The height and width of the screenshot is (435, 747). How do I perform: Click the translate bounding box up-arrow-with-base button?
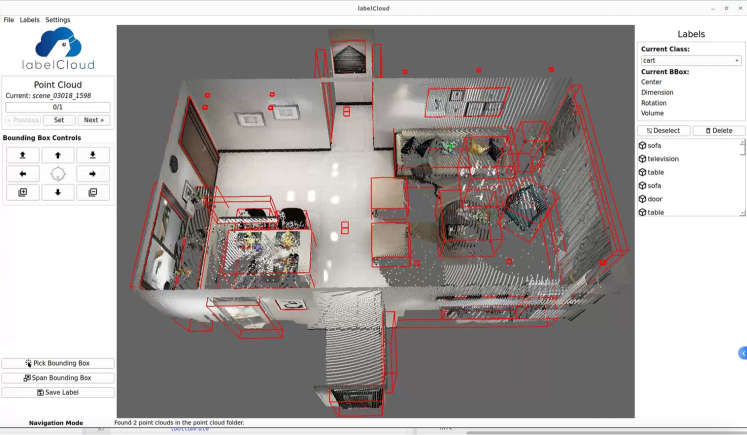22,155
